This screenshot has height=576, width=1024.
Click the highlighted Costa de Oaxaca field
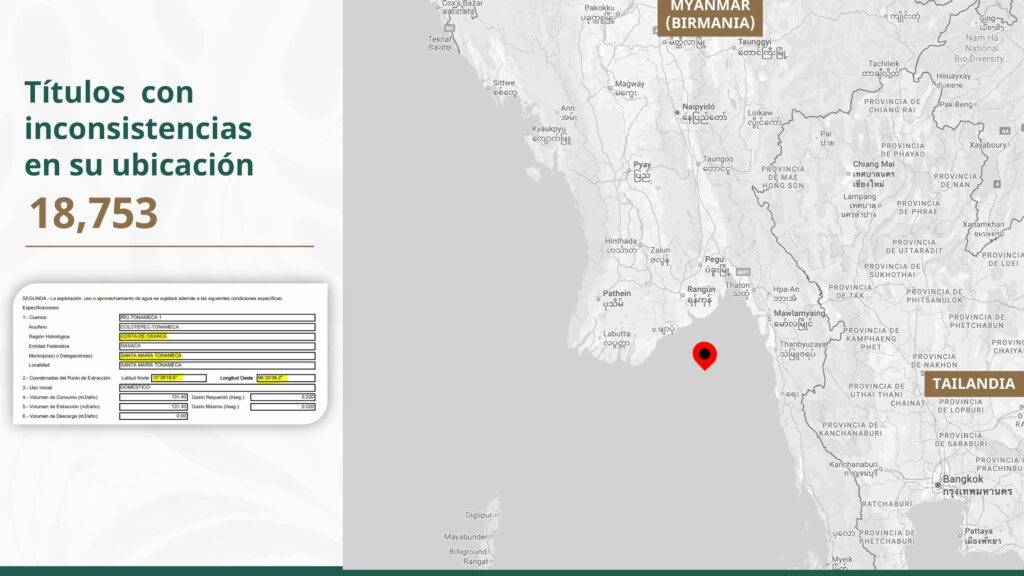pyautogui.click(x=144, y=336)
